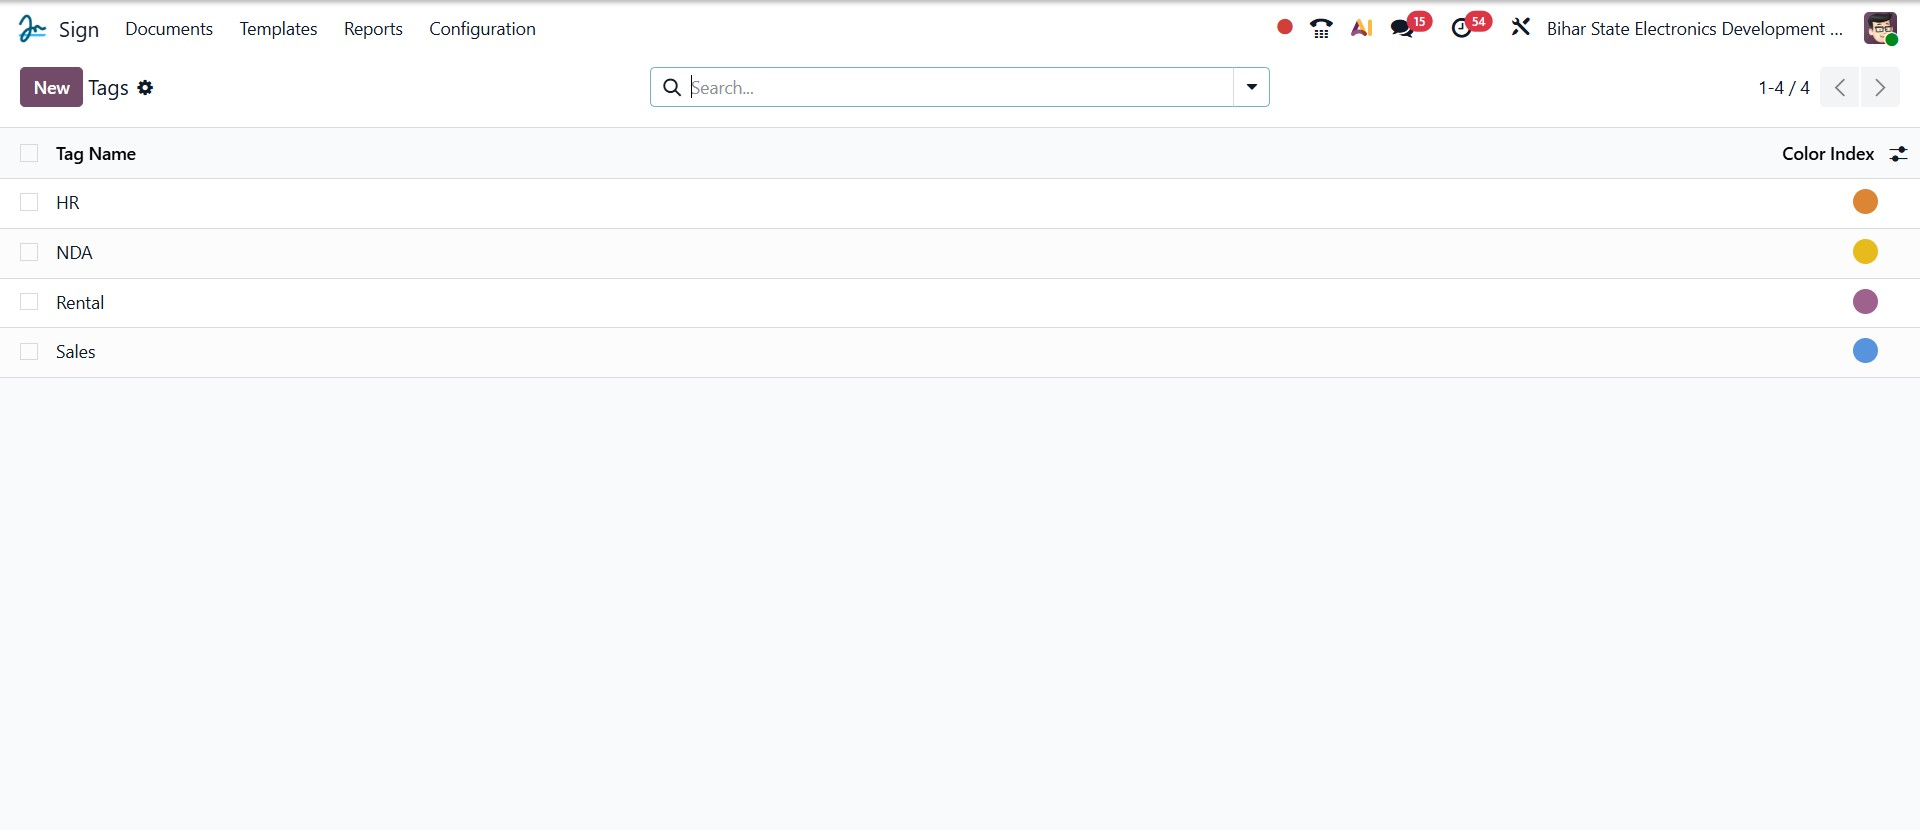Open the company switcher Bihar State Electronics
Screen dimensions: 1920x830
point(1694,29)
